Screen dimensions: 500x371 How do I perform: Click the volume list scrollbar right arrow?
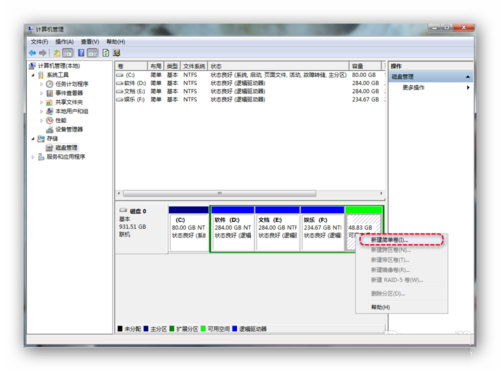tap(381, 193)
